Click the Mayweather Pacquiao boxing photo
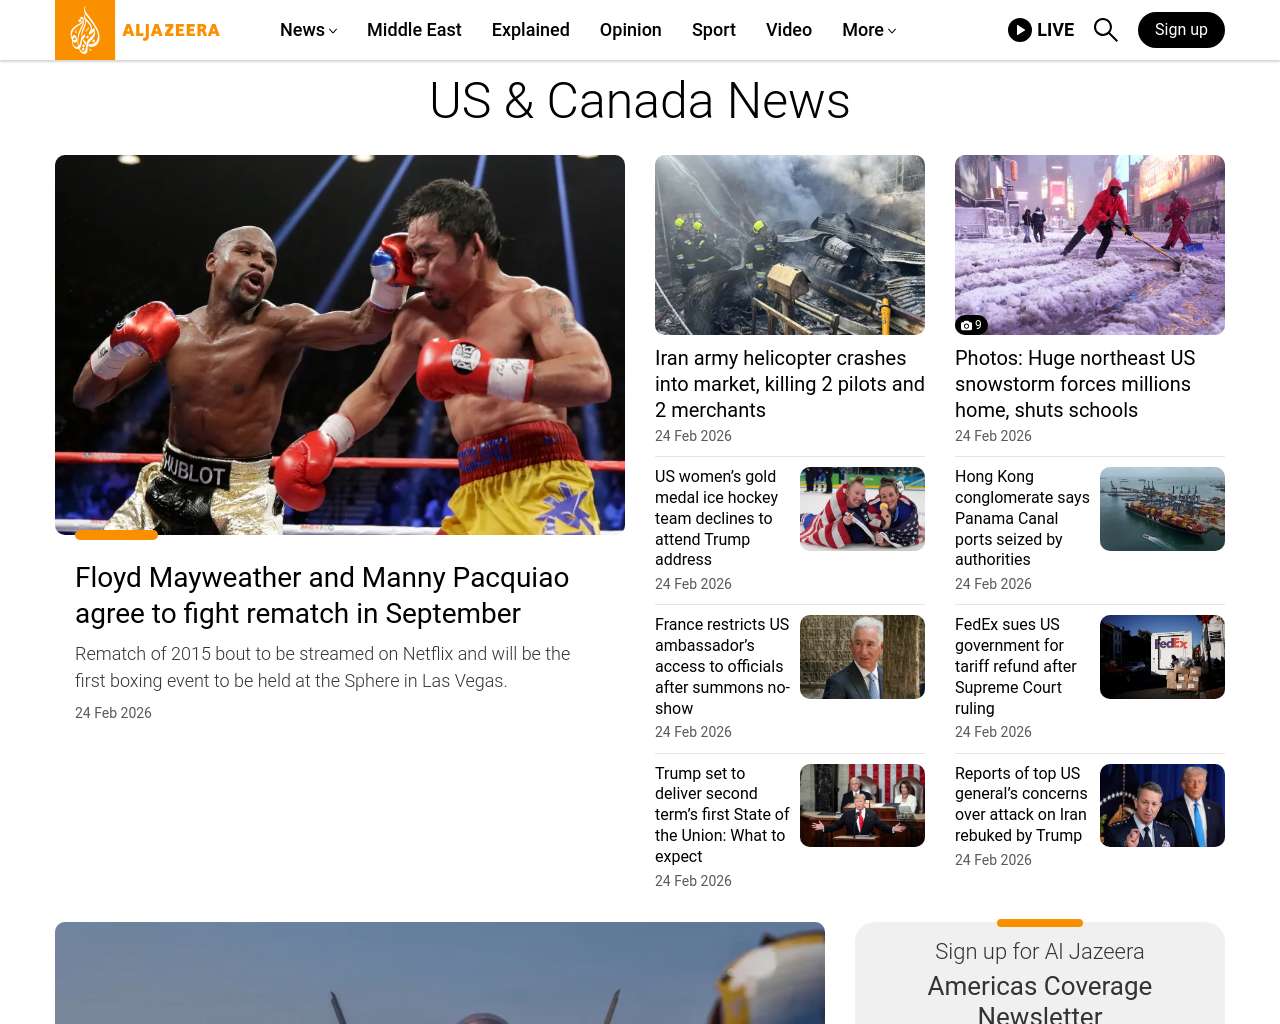The width and height of the screenshot is (1280, 1024). 340,345
